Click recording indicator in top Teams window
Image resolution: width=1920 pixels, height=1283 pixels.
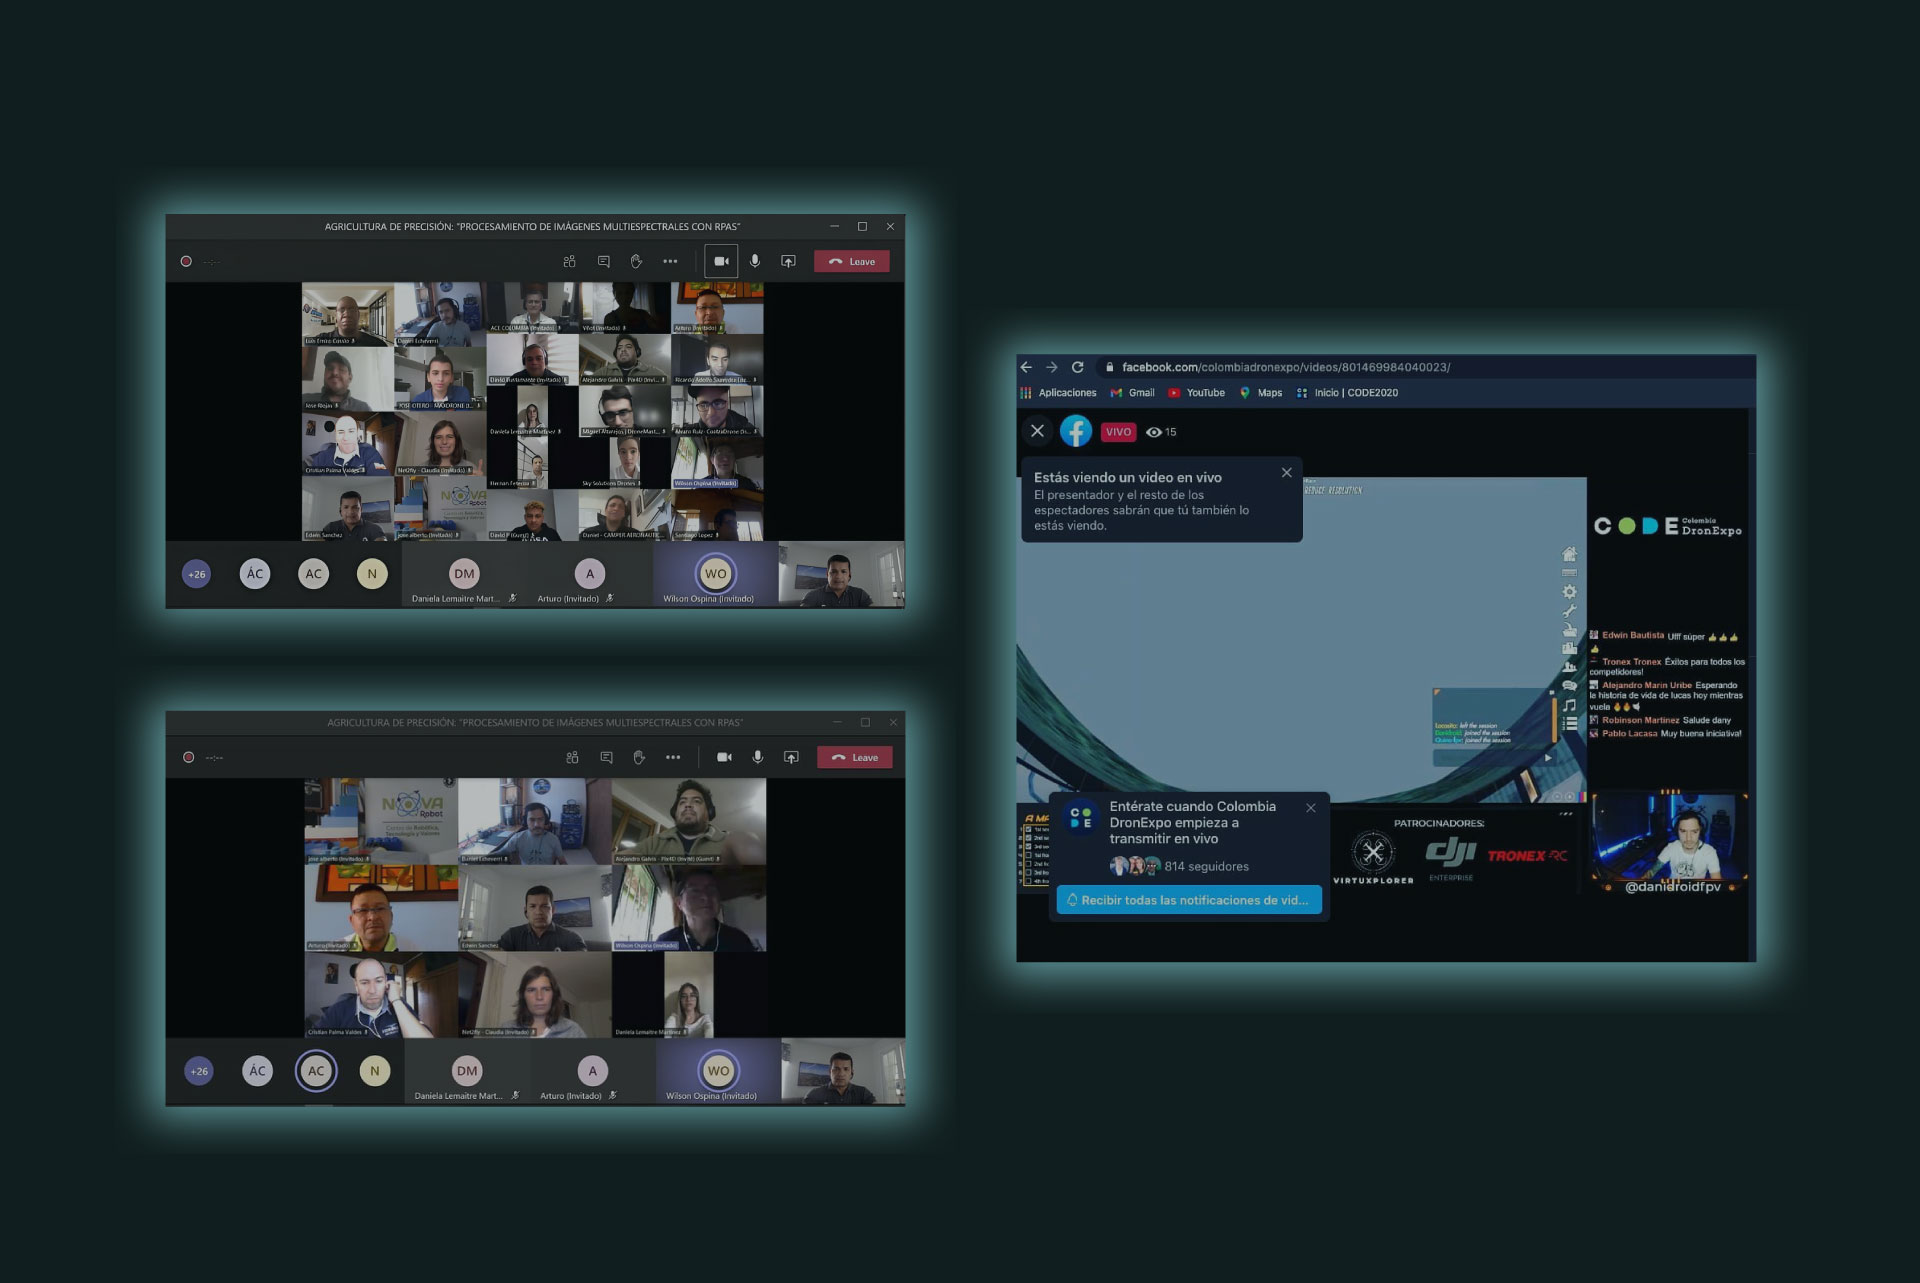[x=186, y=261]
